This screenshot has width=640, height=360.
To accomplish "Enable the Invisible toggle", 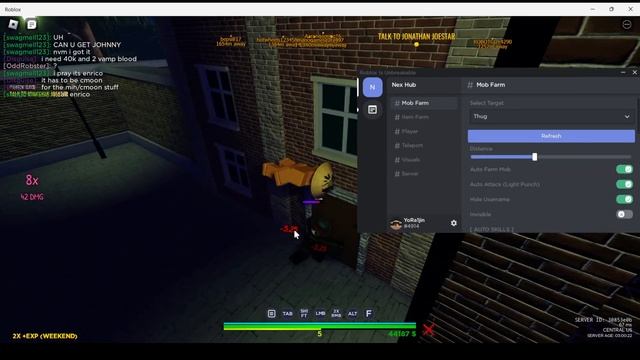I will [x=624, y=214].
